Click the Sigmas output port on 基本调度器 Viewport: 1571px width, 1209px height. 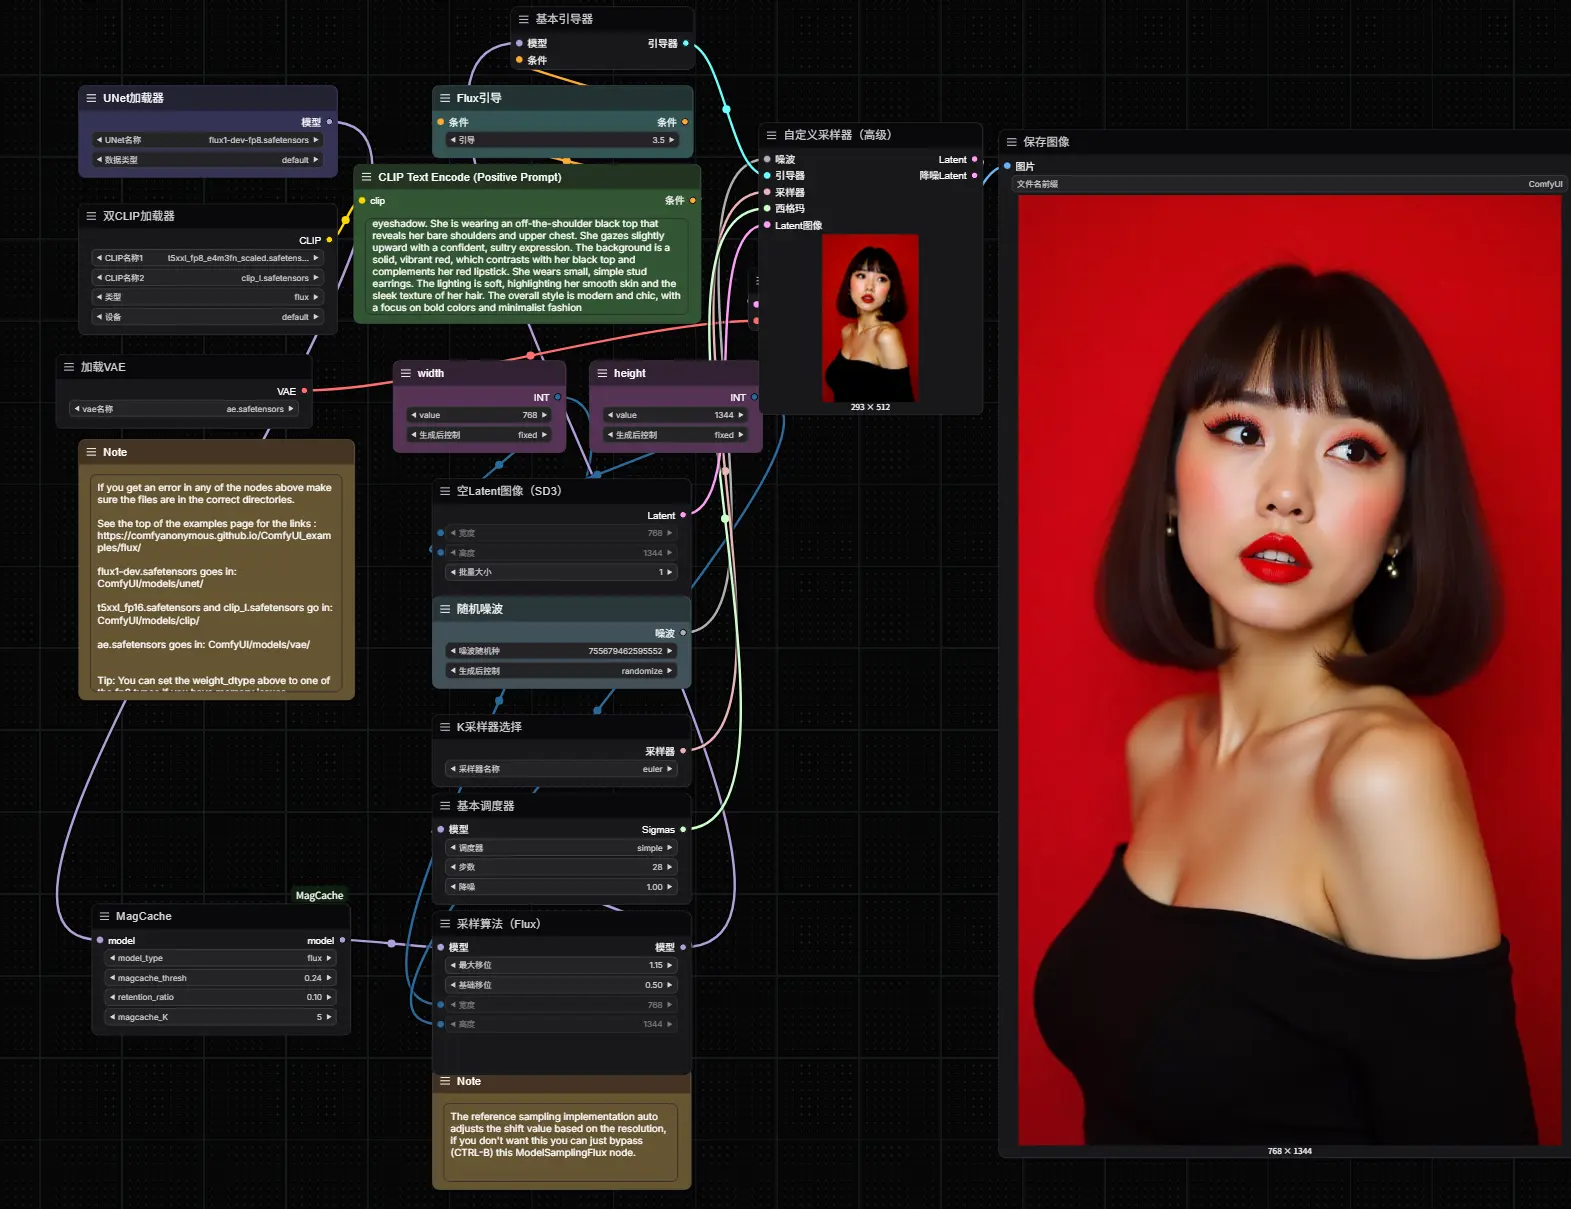pos(683,829)
